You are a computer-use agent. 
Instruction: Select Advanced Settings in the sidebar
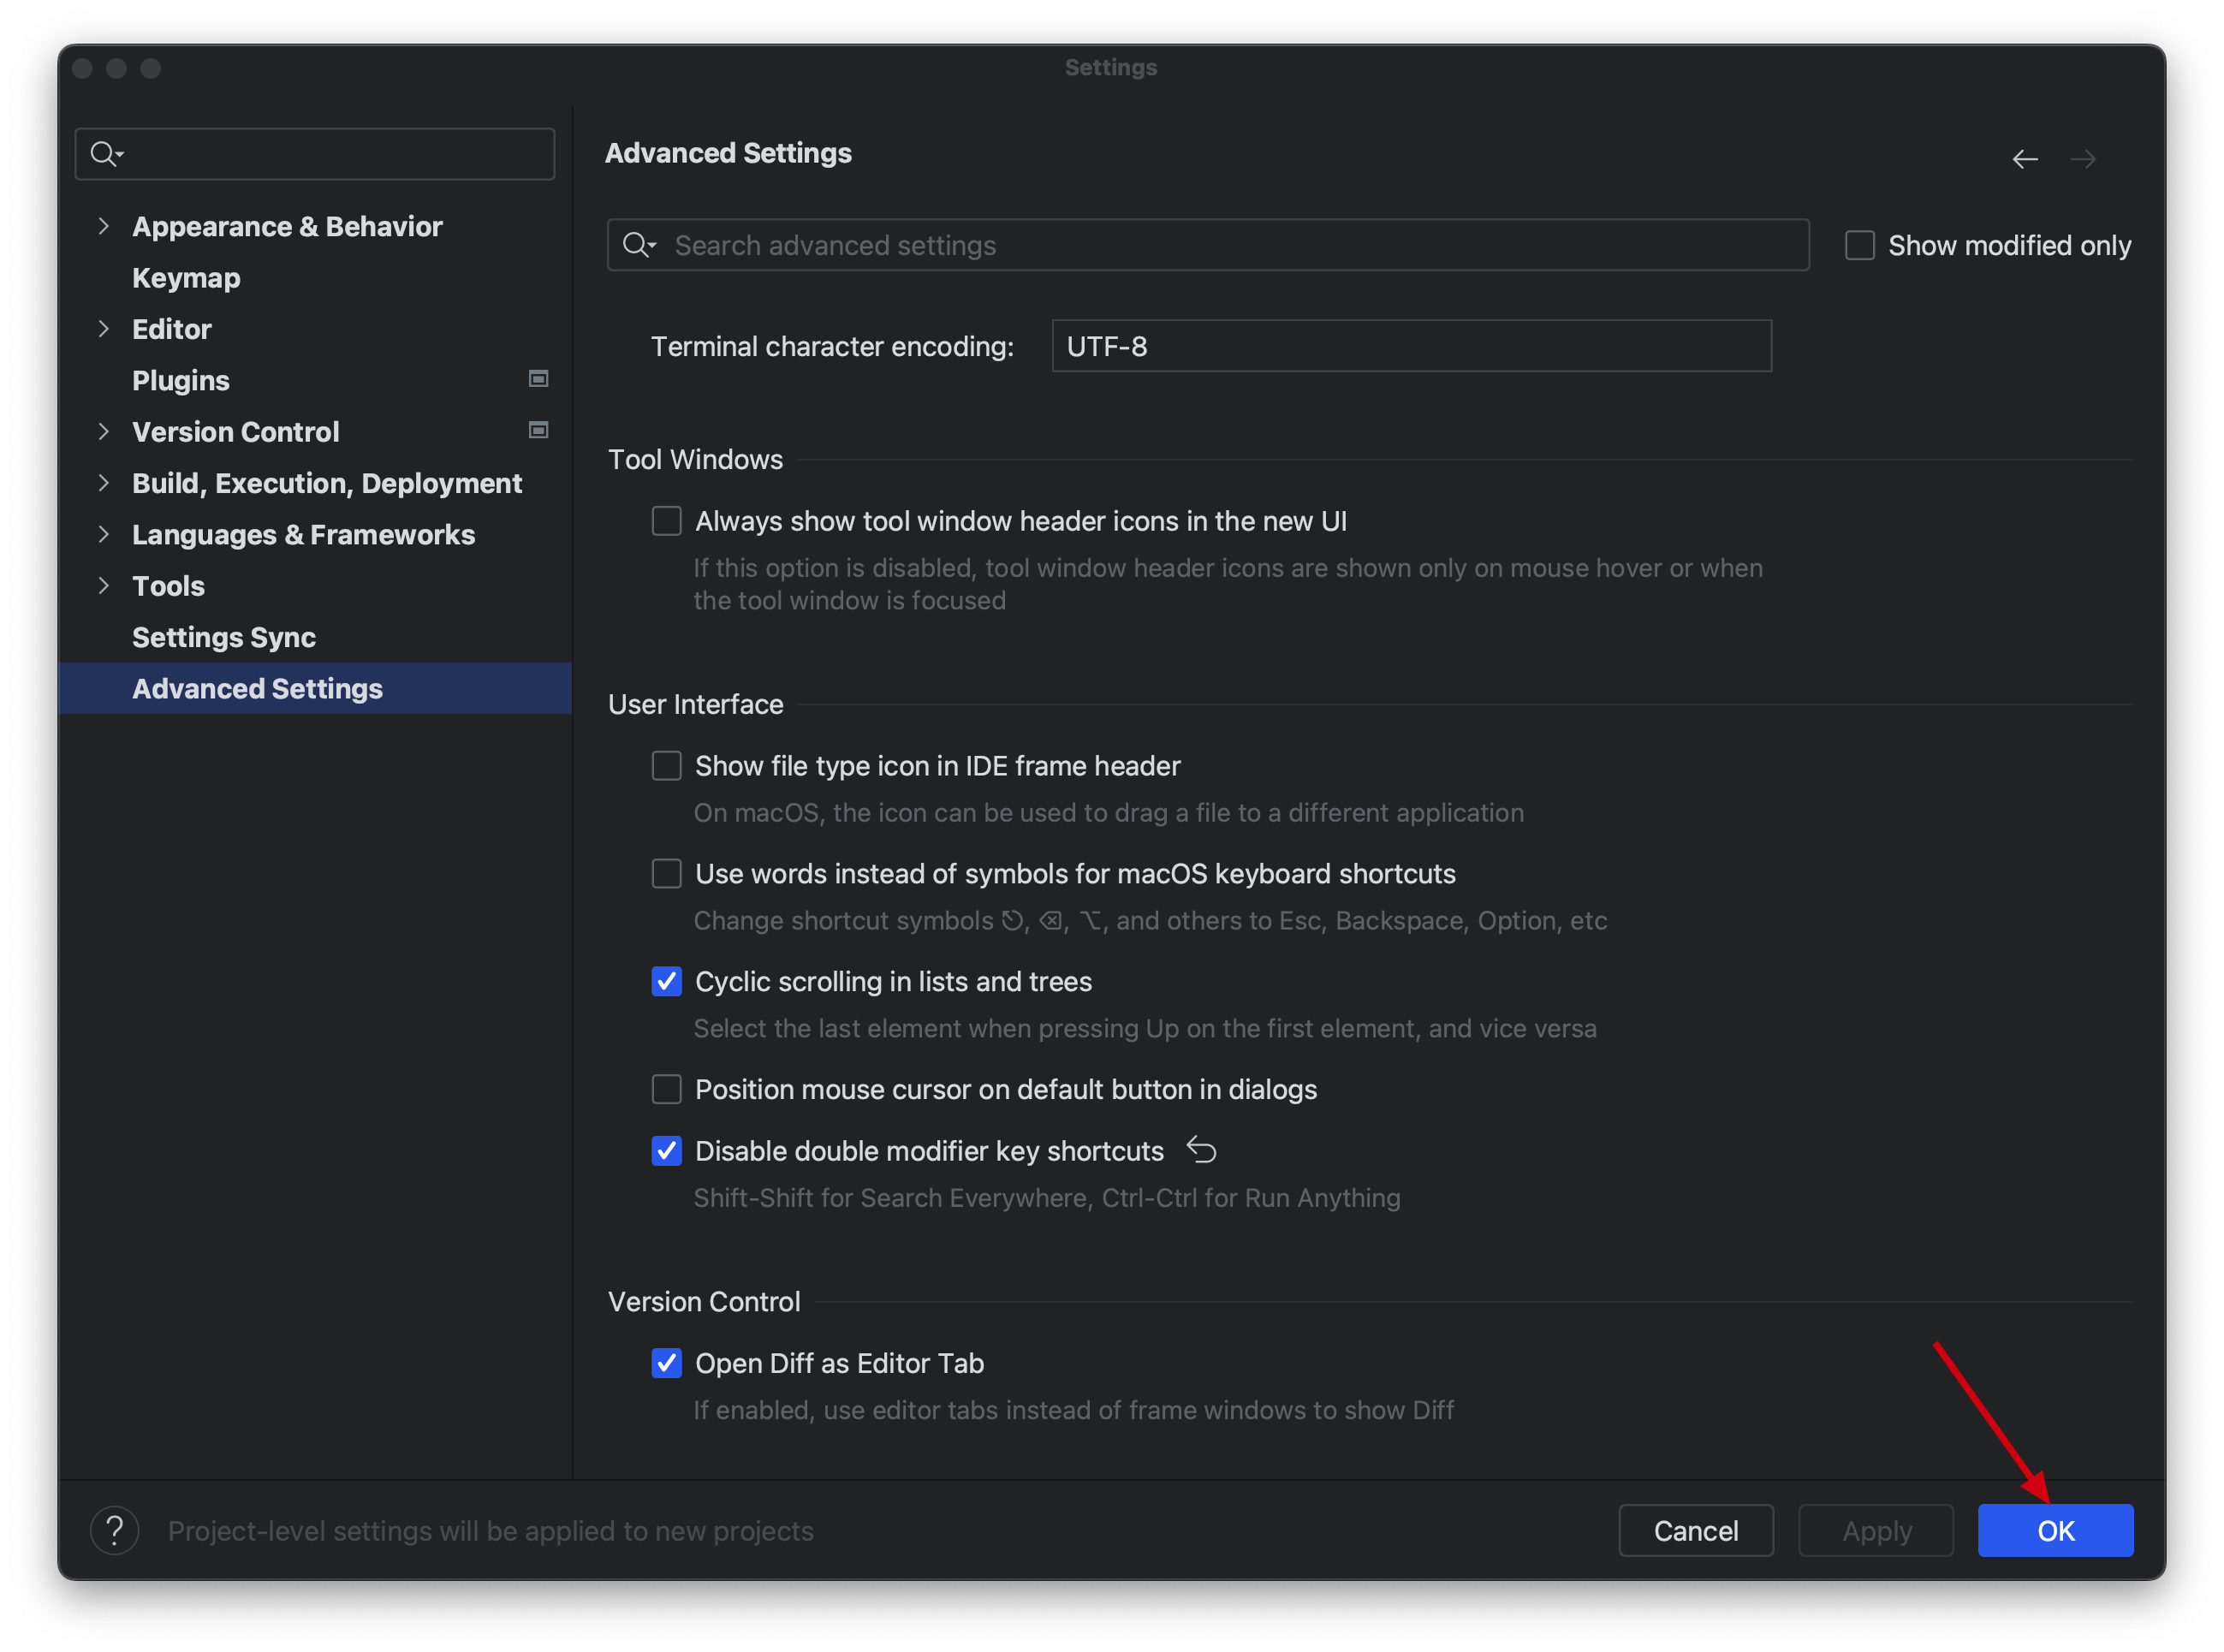coord(315,688)
